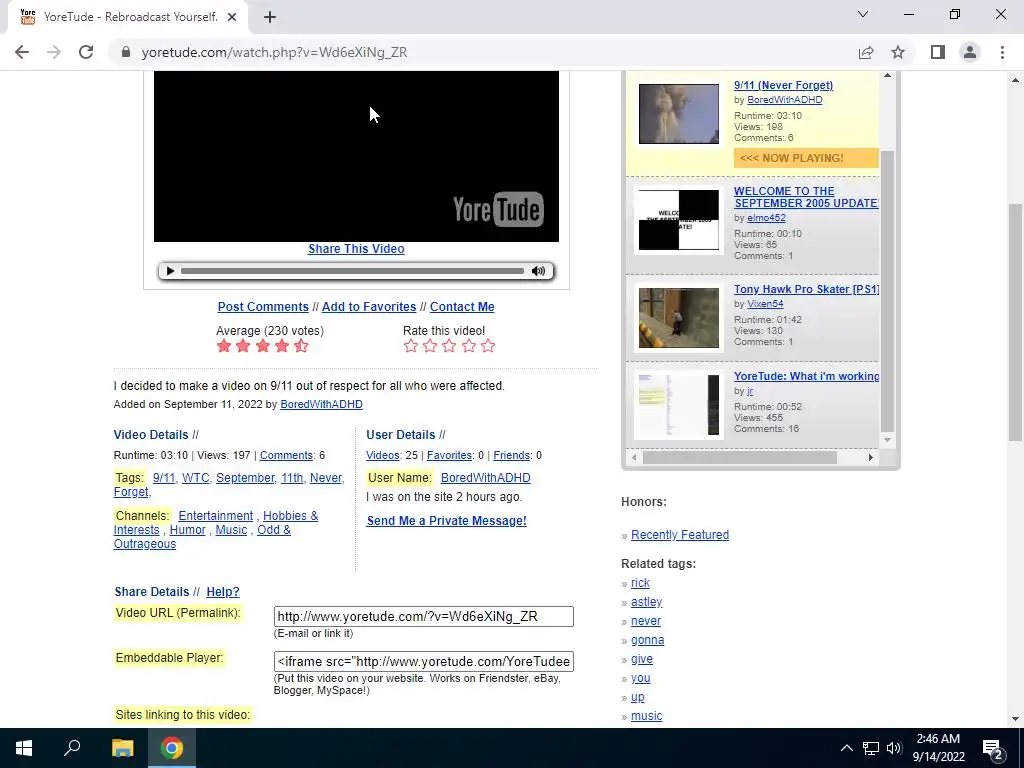Select the September tag

(245, 478)
